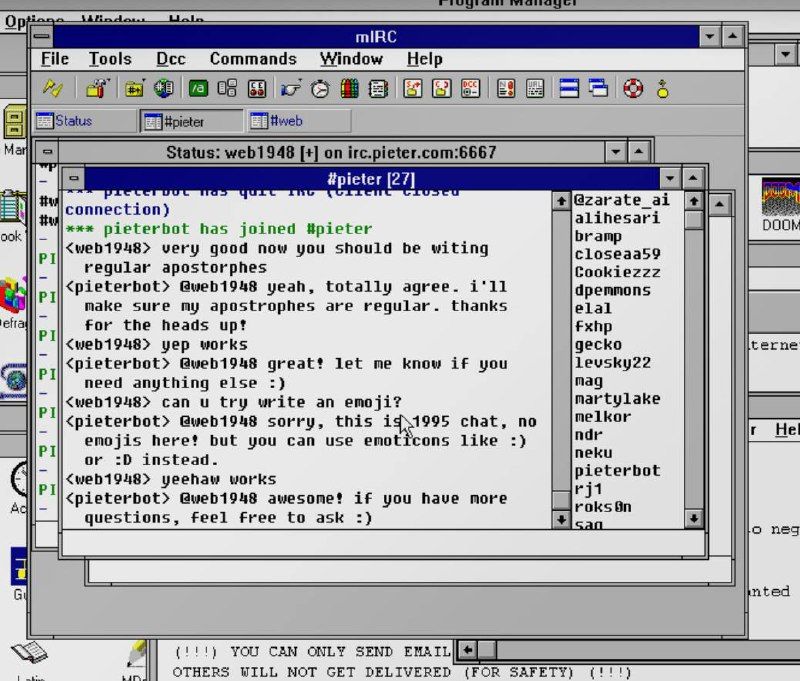The width and height of the screenshot is (800, 681).
Task: Click the About mIRC yellow figure icon
Action: point(663,89)
